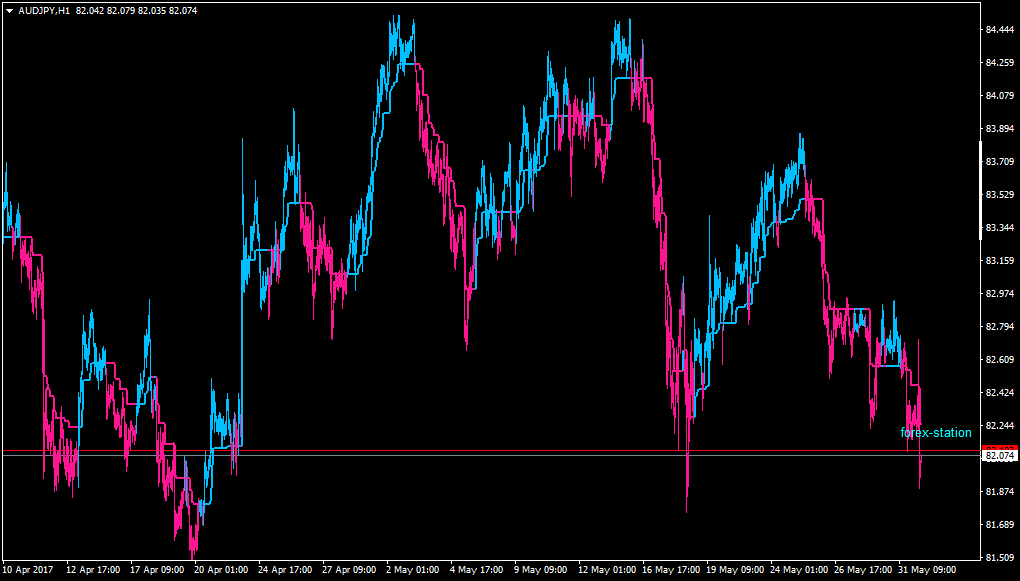Click the white vertical bar on price scale
Screen dimensions: 1020x581
(x=982, y=190)
